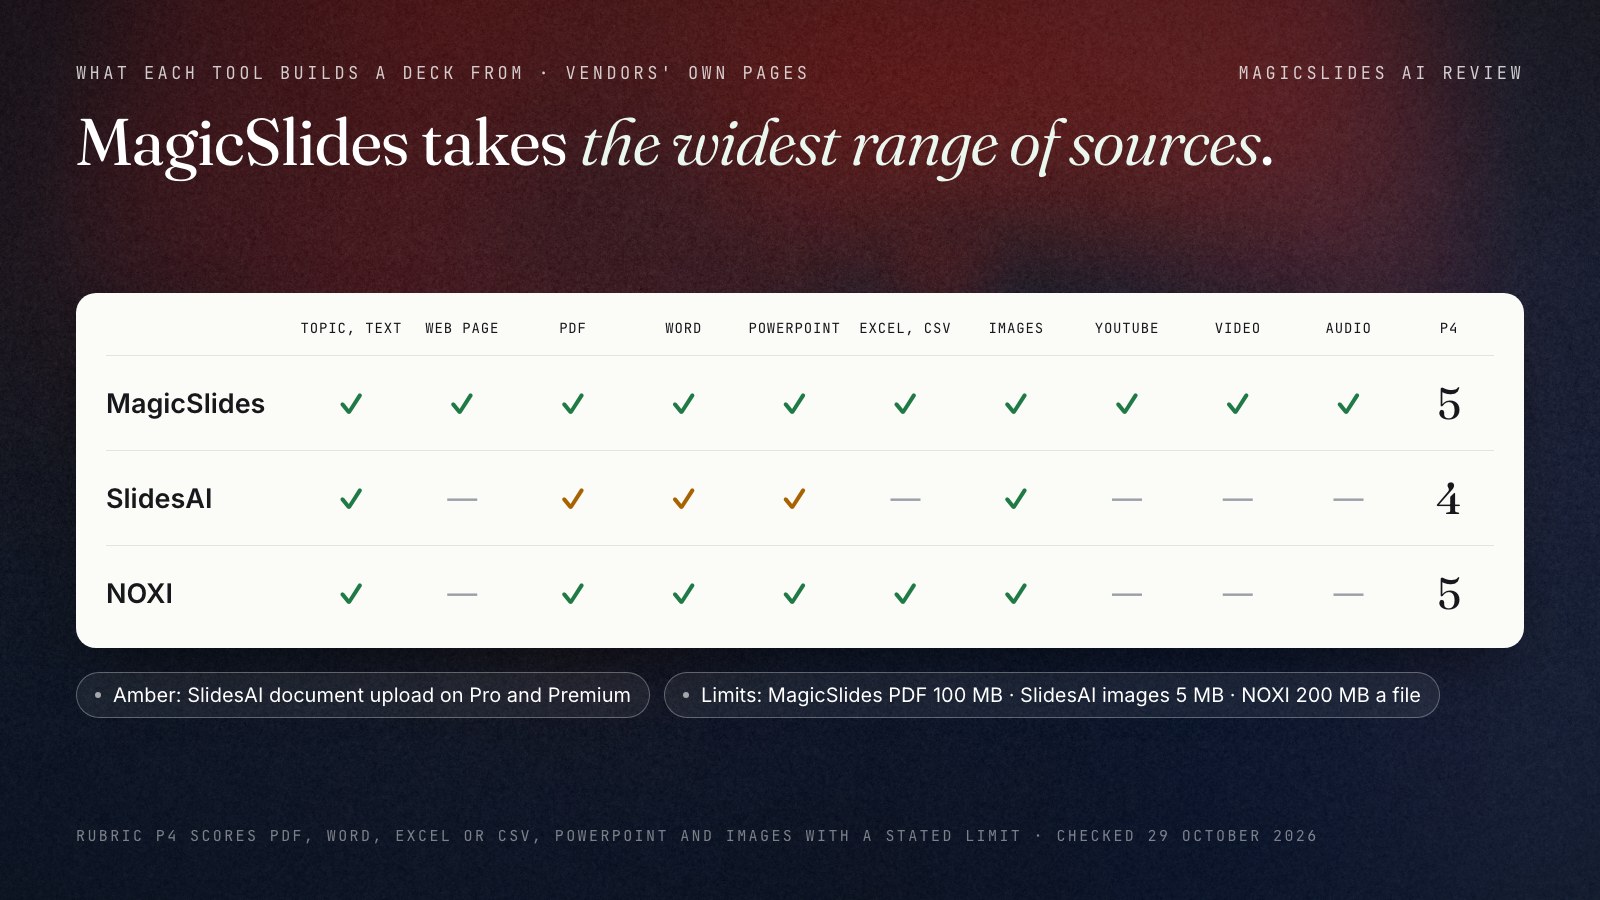Click SlidesAI Images check mark
The width and height of the screenshot is (1600, 900).
pos(1016,499)
